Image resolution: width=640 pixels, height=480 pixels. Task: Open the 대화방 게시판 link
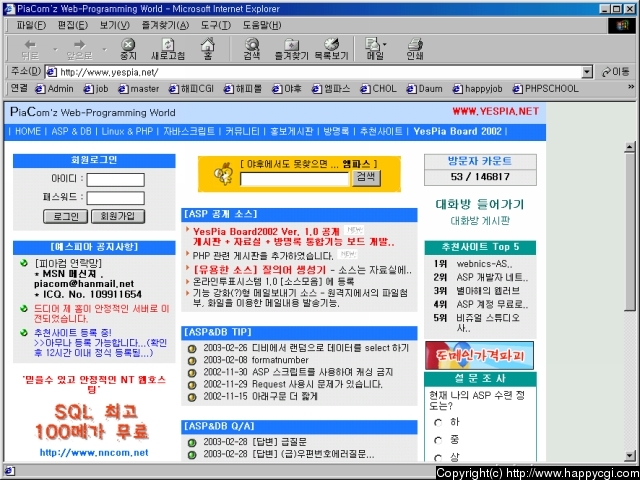[x=480, y=221]
